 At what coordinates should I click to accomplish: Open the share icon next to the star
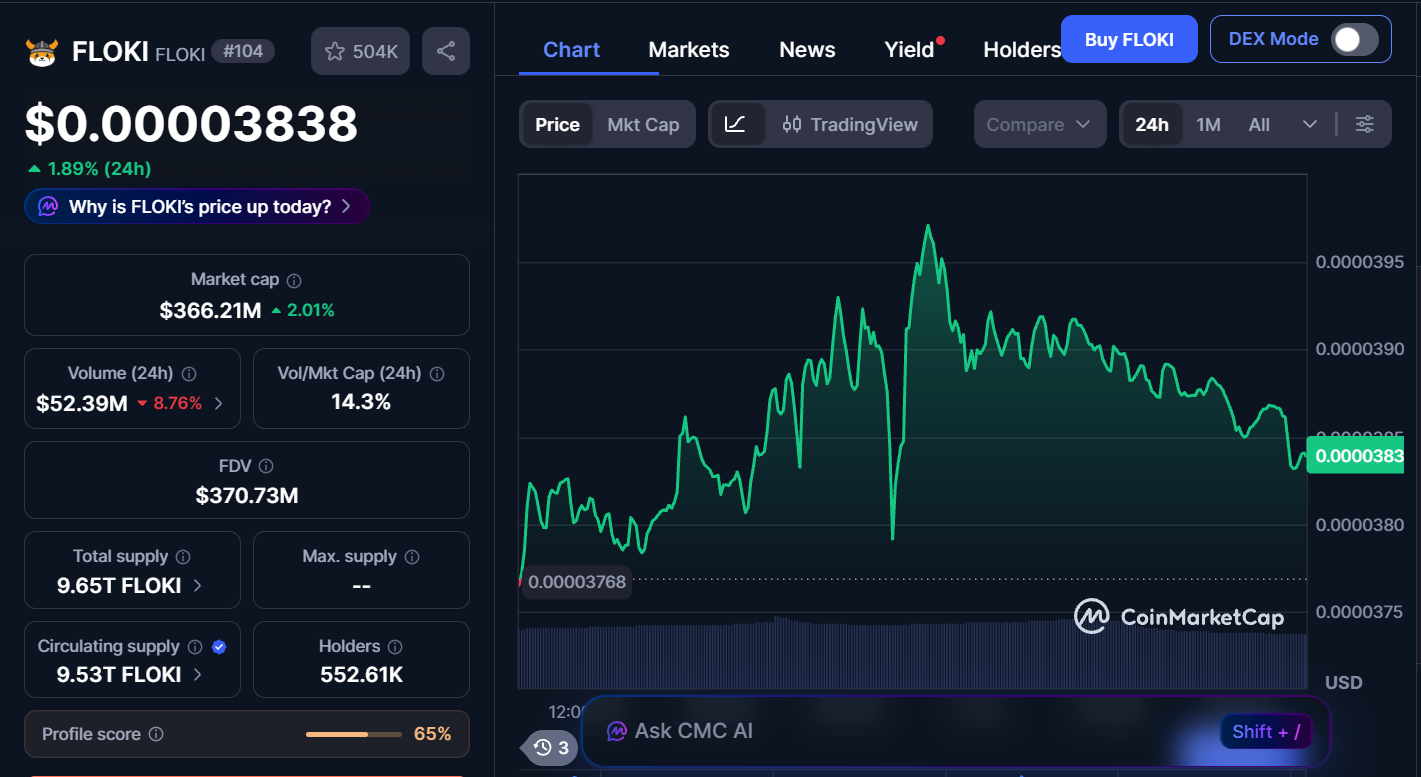point(446,50)
